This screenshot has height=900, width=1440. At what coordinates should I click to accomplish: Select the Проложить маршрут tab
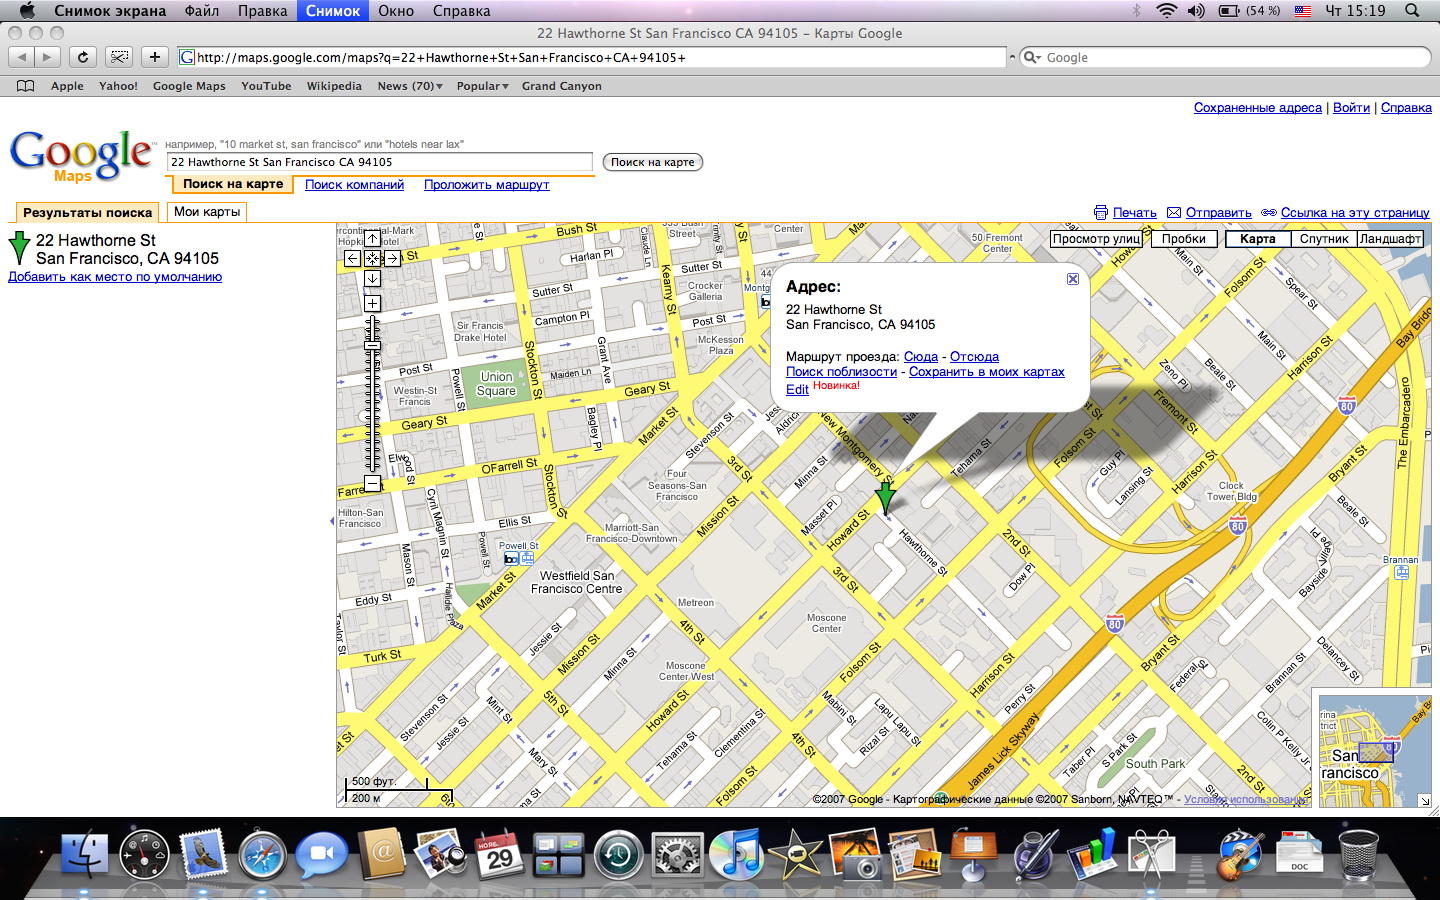(x=487, y=185)
